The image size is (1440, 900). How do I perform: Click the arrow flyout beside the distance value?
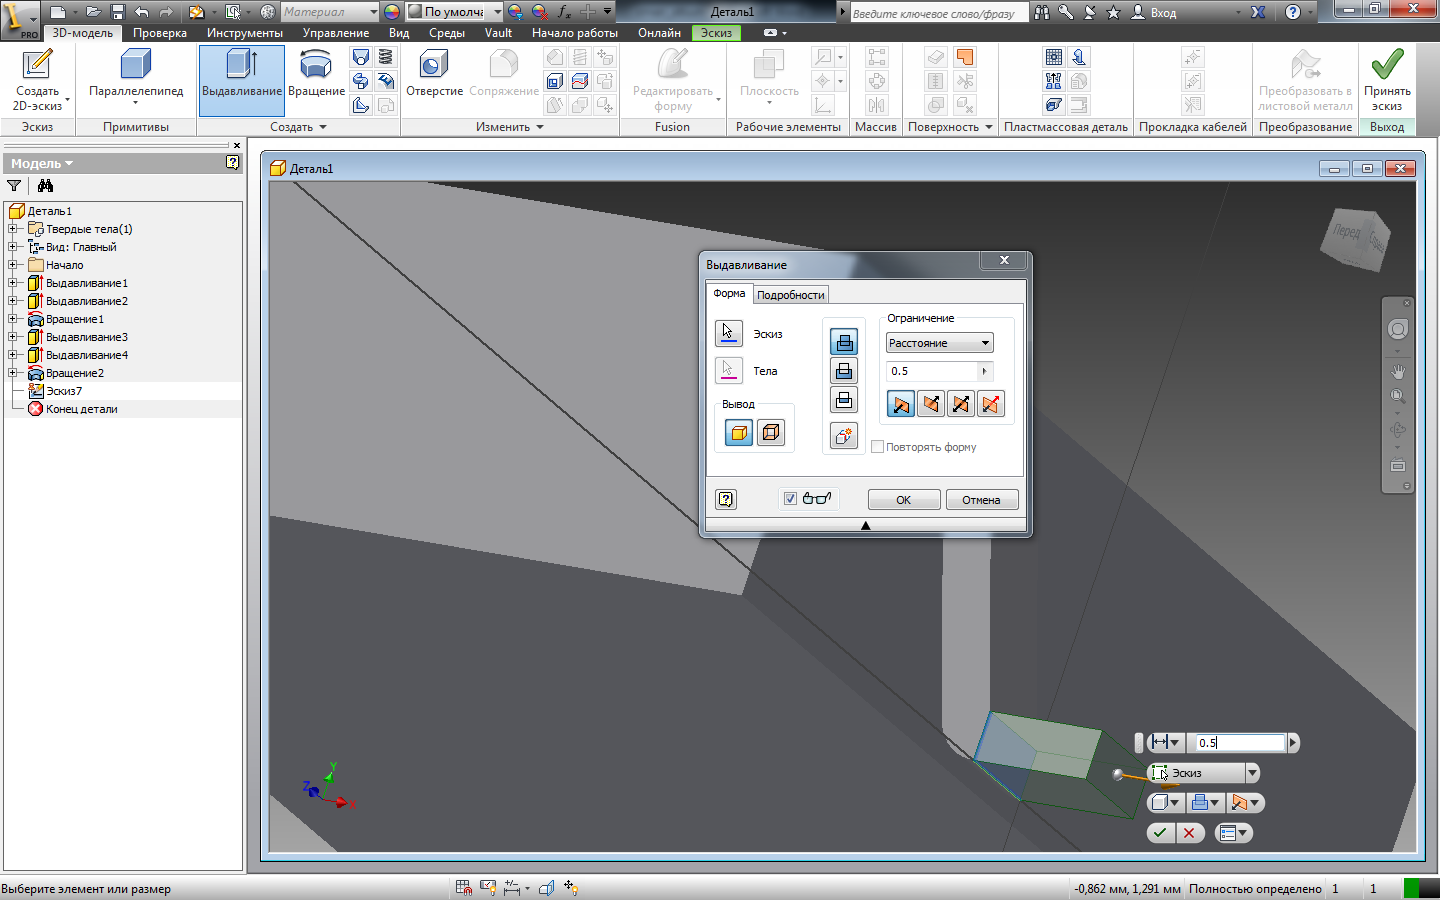click(985, 371)
